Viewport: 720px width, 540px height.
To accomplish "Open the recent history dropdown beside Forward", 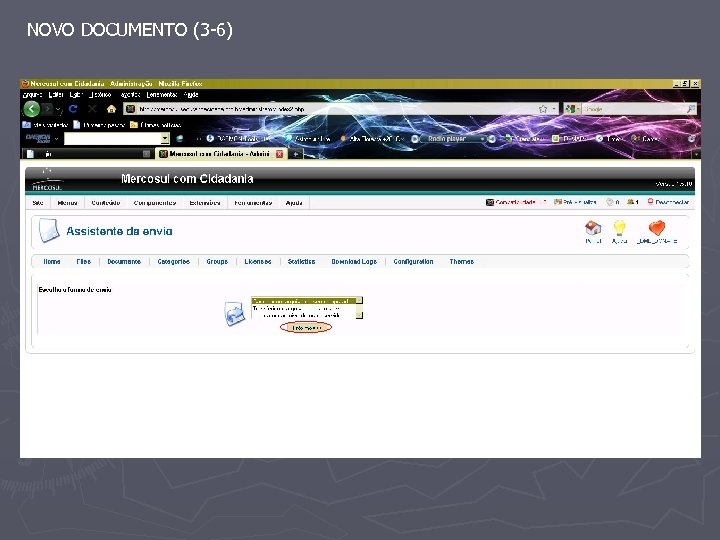I will click(58, 109).
